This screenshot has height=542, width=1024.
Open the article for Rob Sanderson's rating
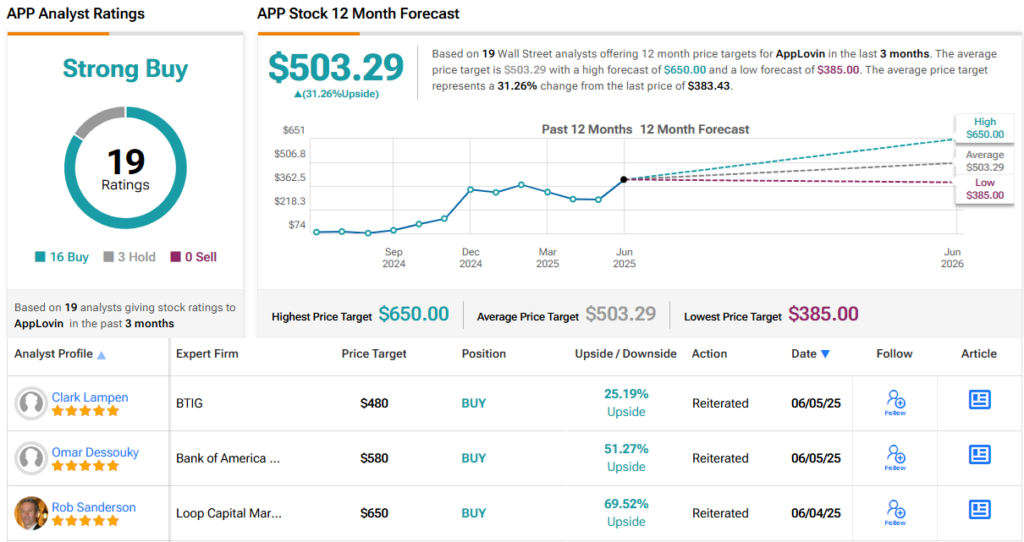979,509
